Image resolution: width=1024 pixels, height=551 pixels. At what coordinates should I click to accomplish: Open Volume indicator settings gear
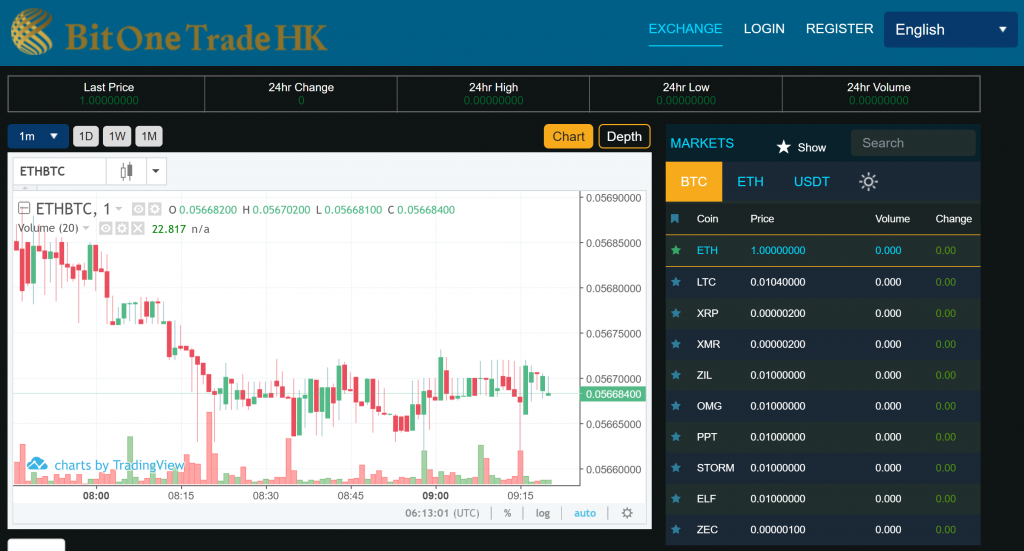pyautogui.click(x=122, y=228)
